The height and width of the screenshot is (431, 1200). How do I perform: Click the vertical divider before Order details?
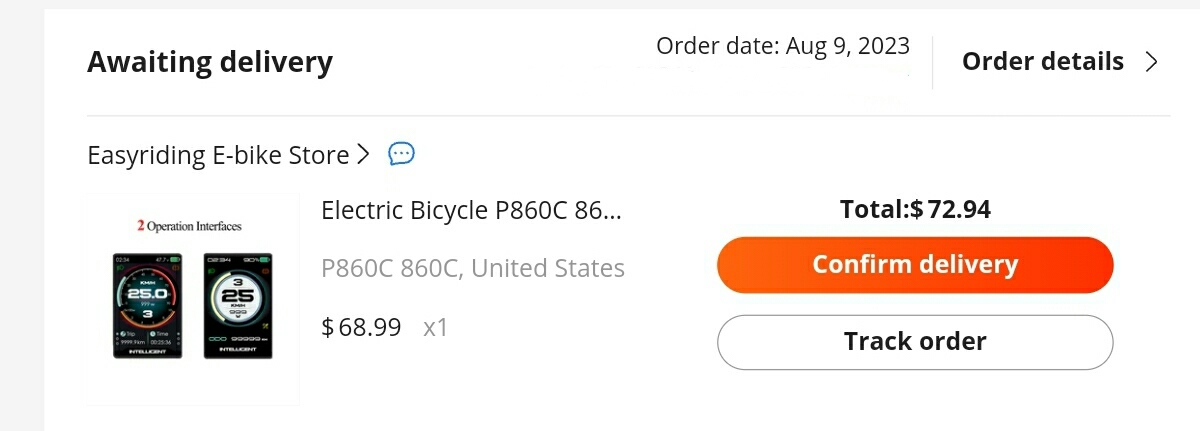(933, 62)
